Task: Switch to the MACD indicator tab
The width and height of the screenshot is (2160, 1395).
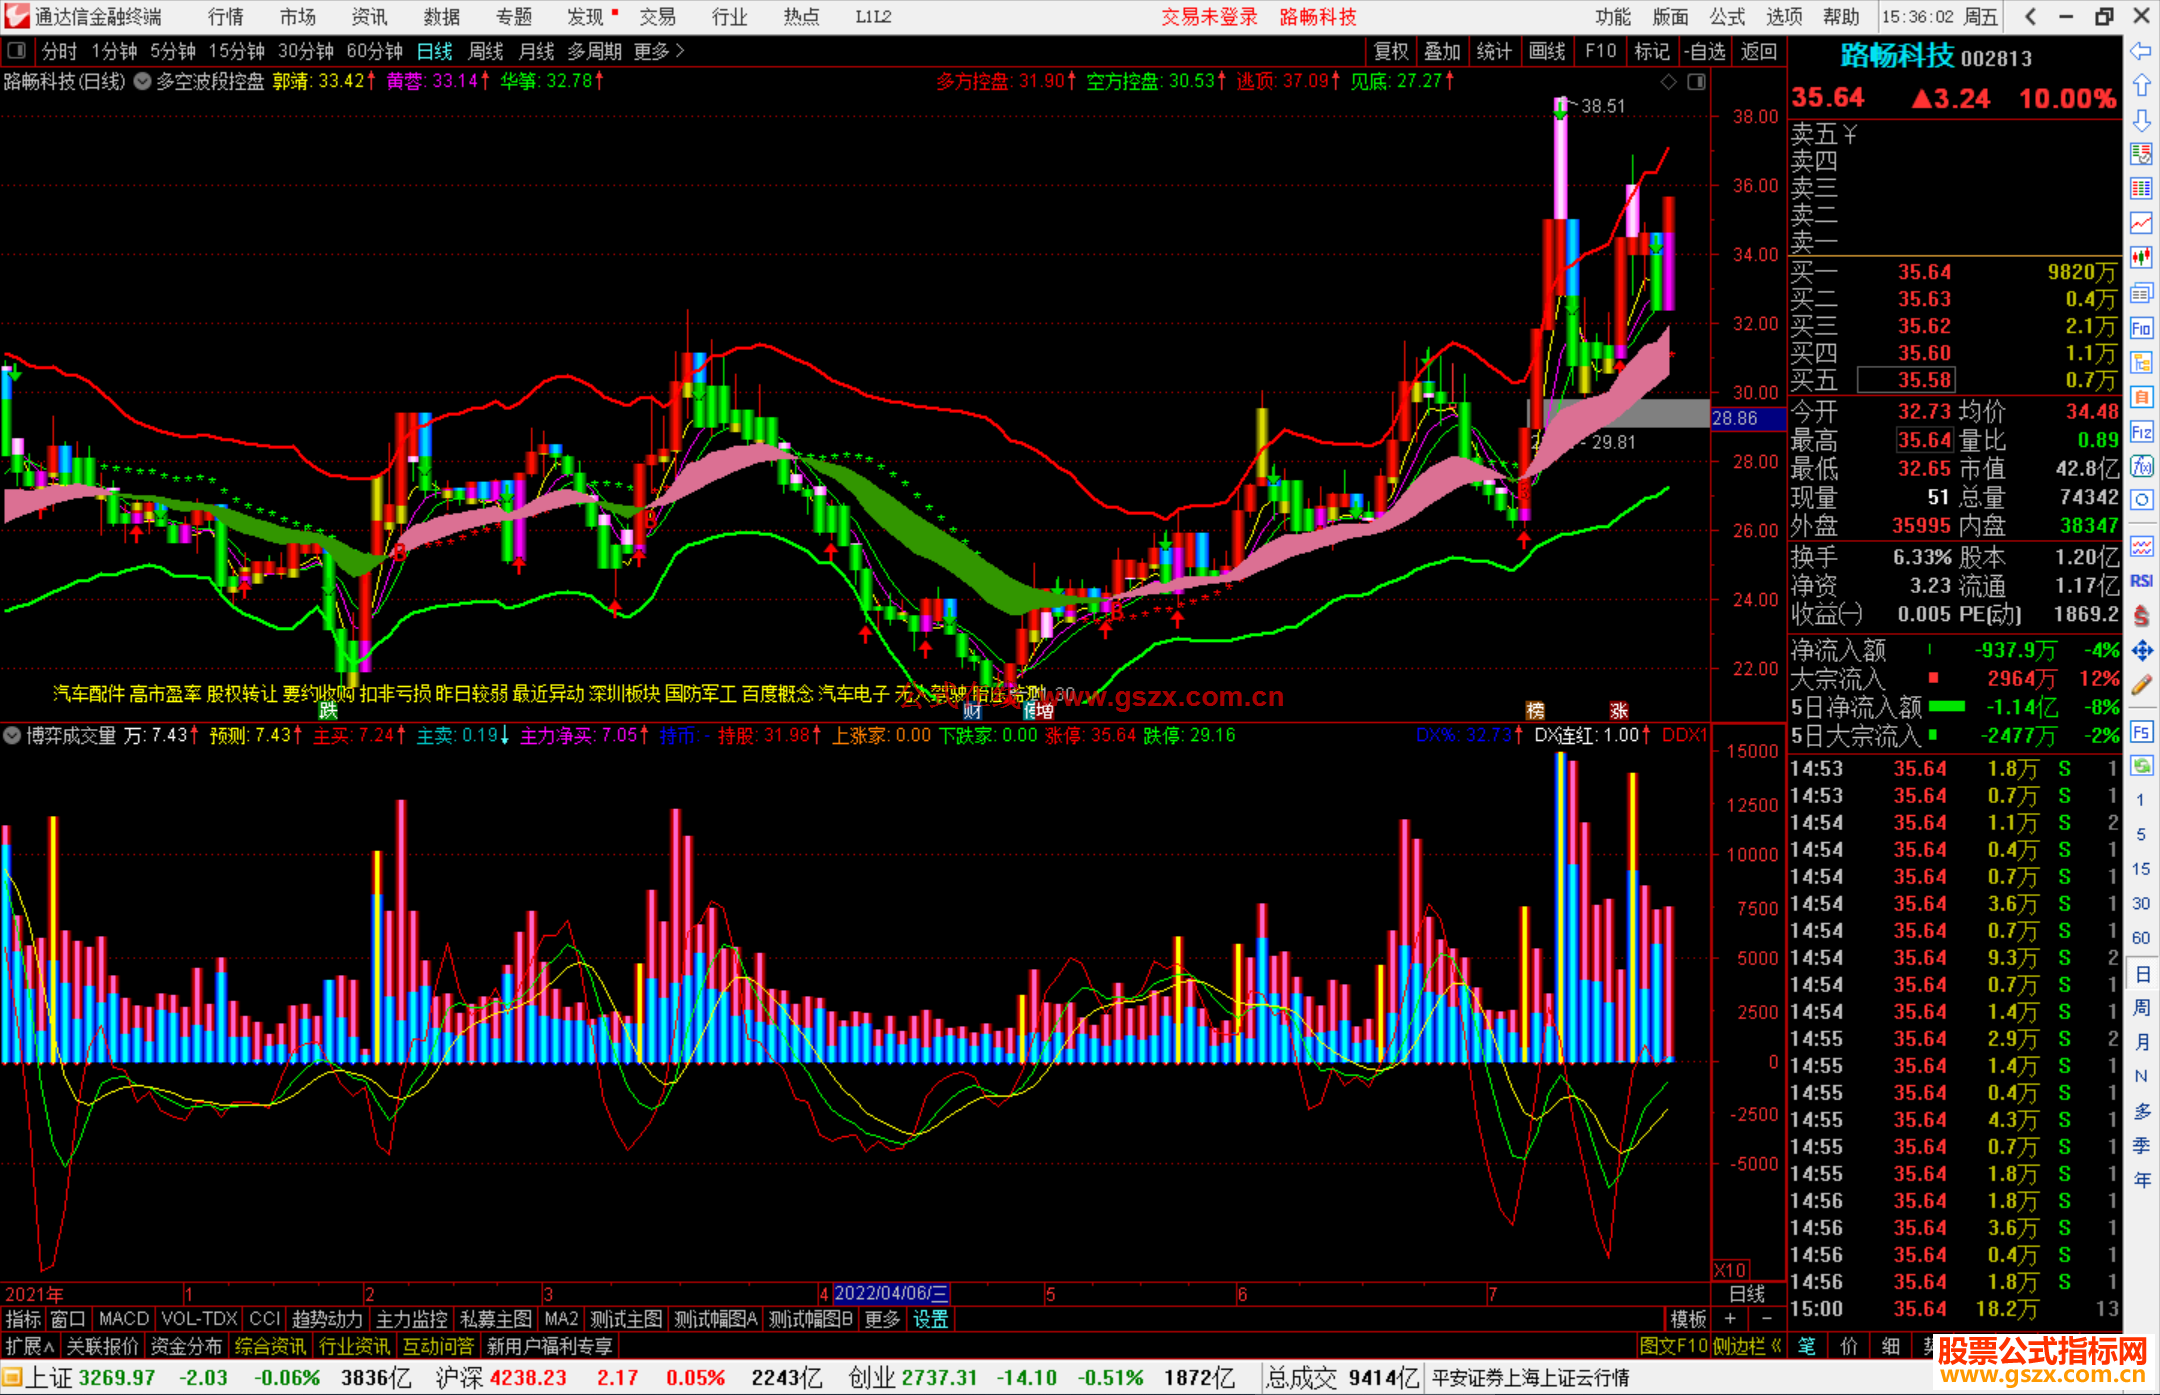Action: (124, 1319)
